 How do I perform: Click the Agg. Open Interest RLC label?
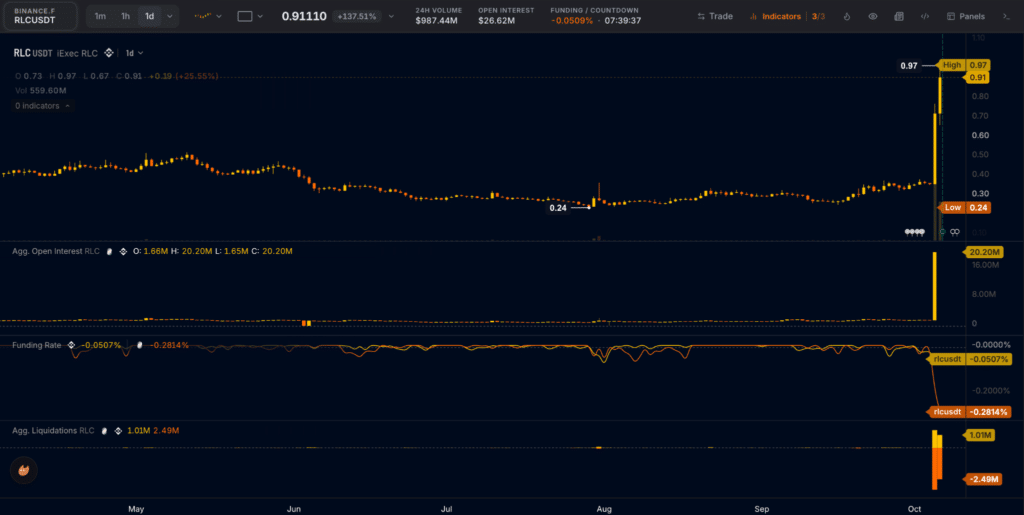click(56, 251)
